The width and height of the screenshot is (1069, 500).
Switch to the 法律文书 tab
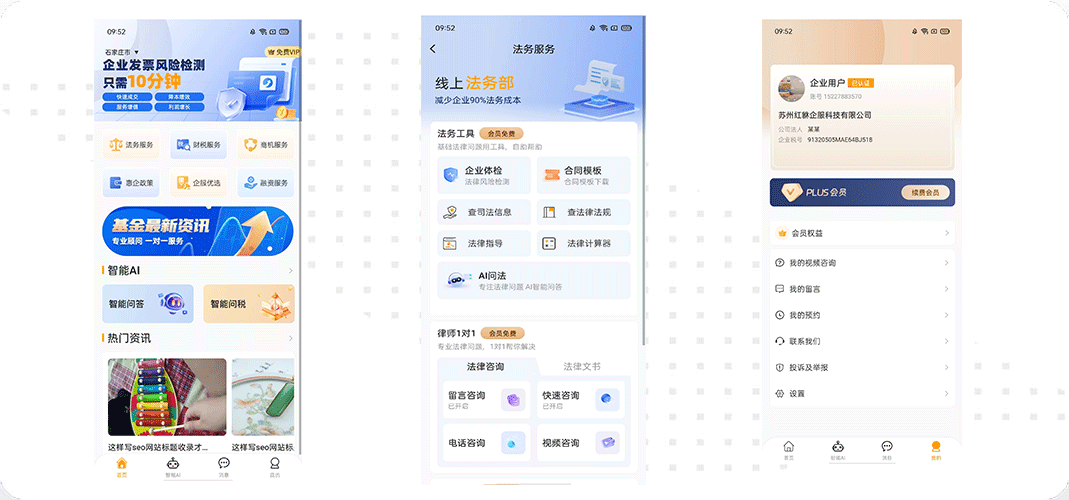582,367
